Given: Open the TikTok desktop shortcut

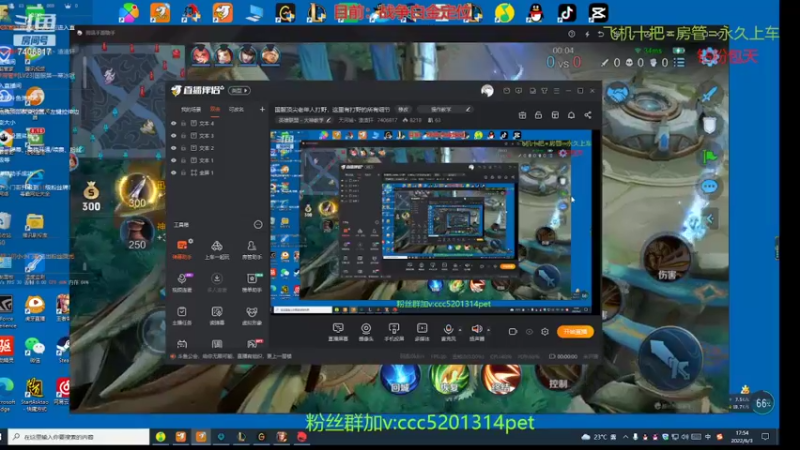Looking at the screenshot, I should point(567,13).
